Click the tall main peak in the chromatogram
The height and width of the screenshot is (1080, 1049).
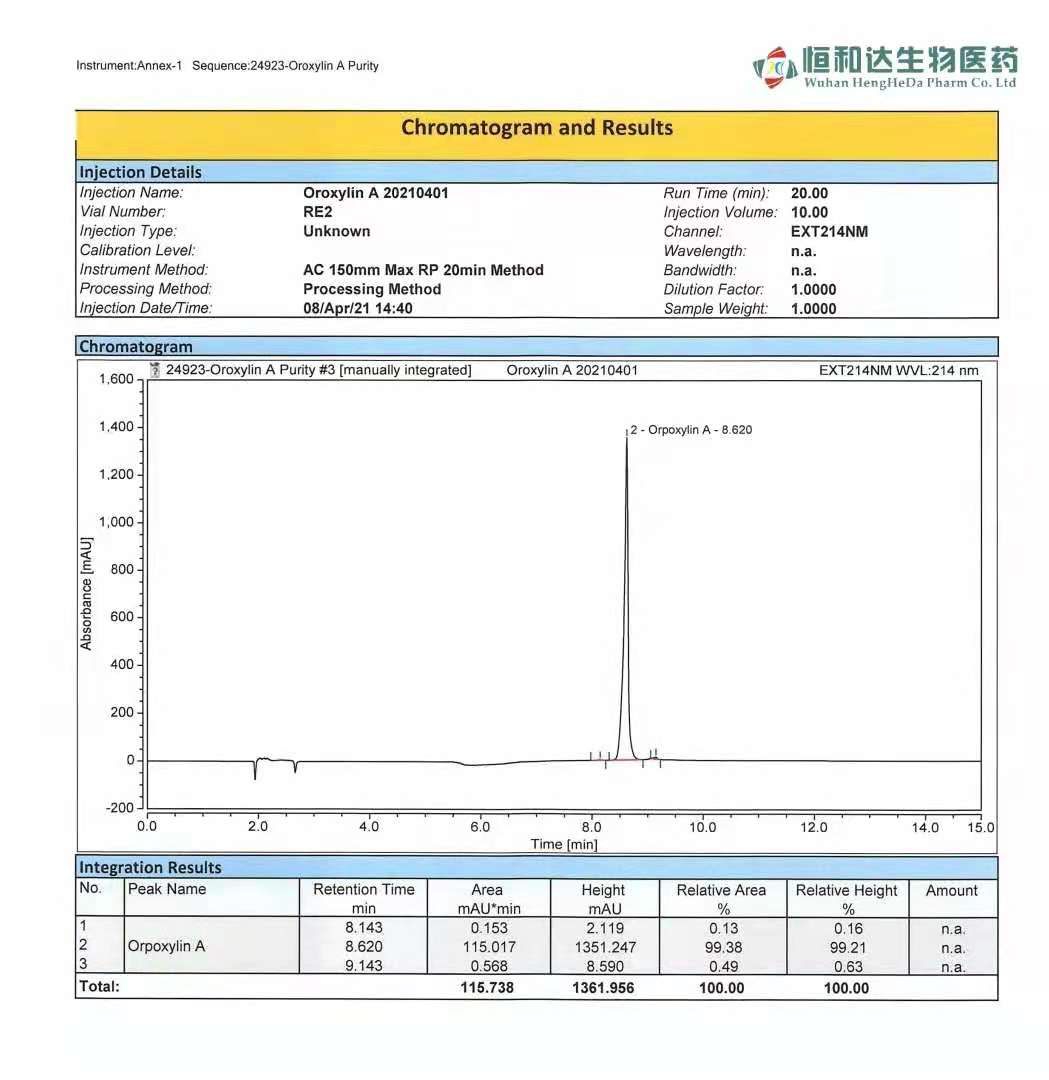(626, 596)
